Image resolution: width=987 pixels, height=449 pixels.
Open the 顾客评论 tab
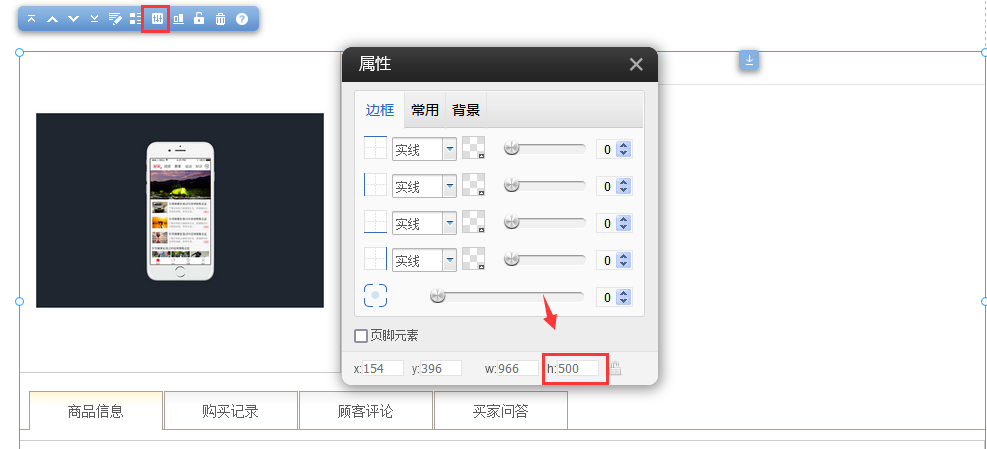coord(365,411)
